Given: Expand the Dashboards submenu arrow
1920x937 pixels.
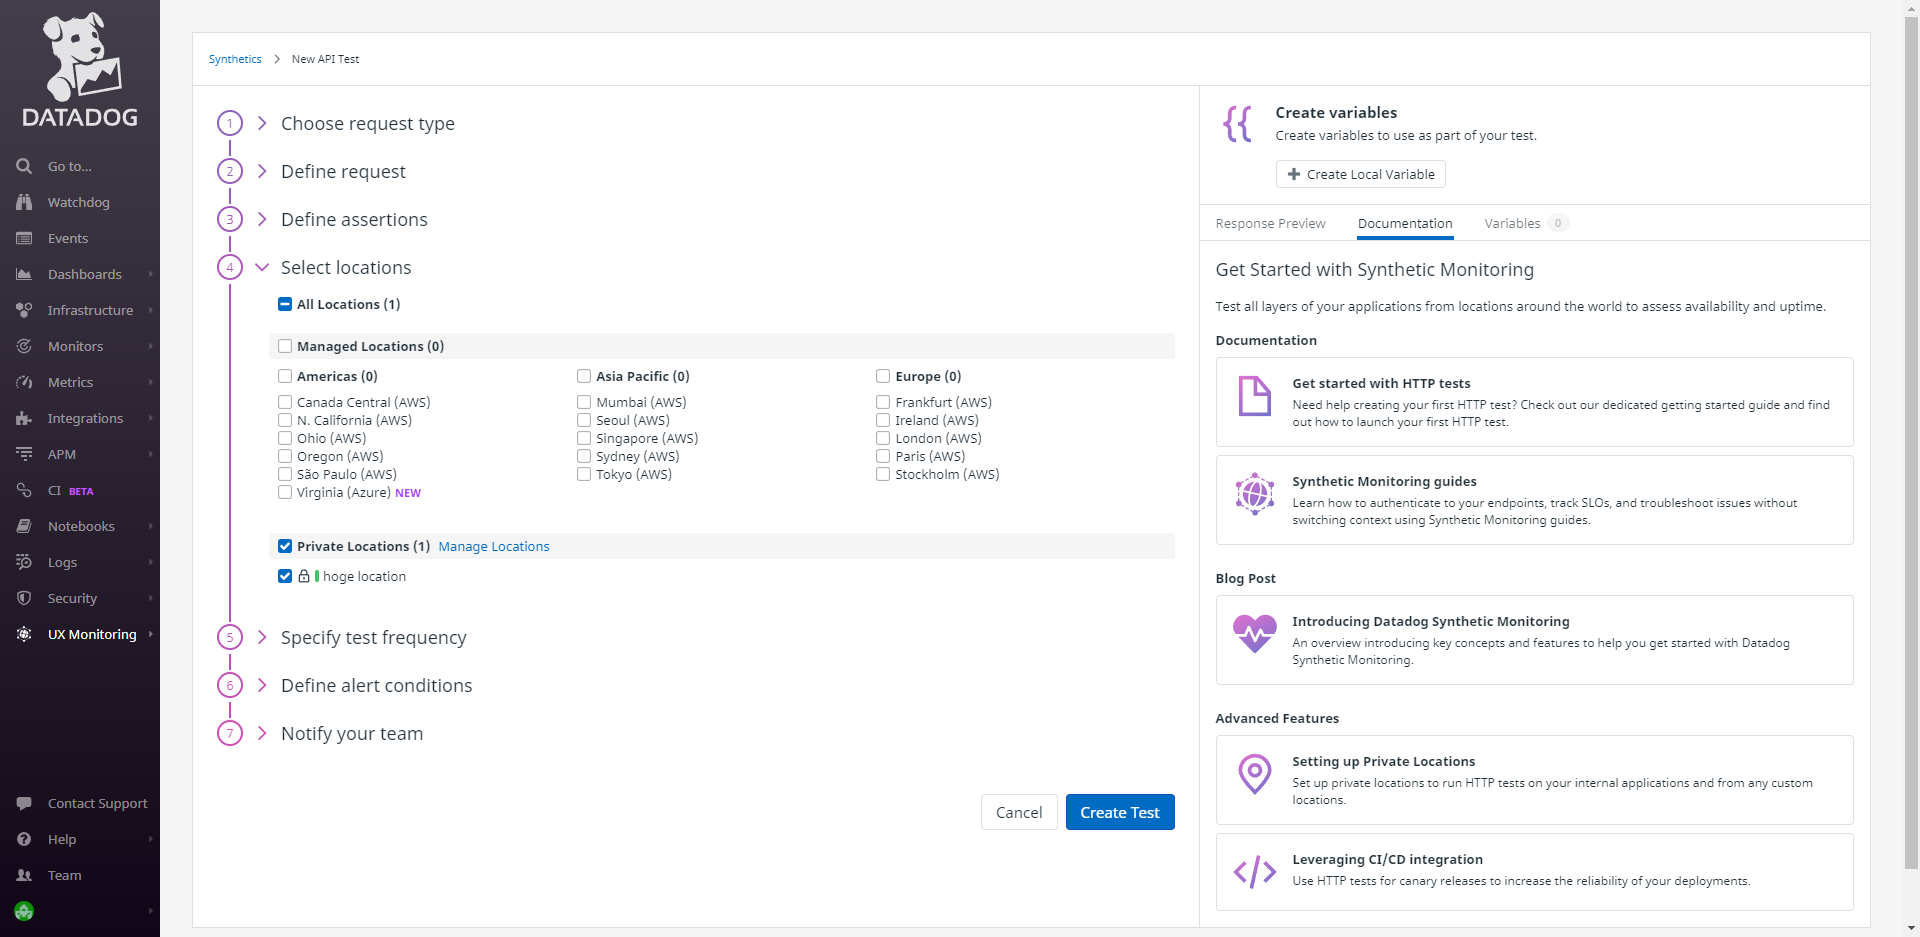Looking at the screenshot, I should coord(151,274).
